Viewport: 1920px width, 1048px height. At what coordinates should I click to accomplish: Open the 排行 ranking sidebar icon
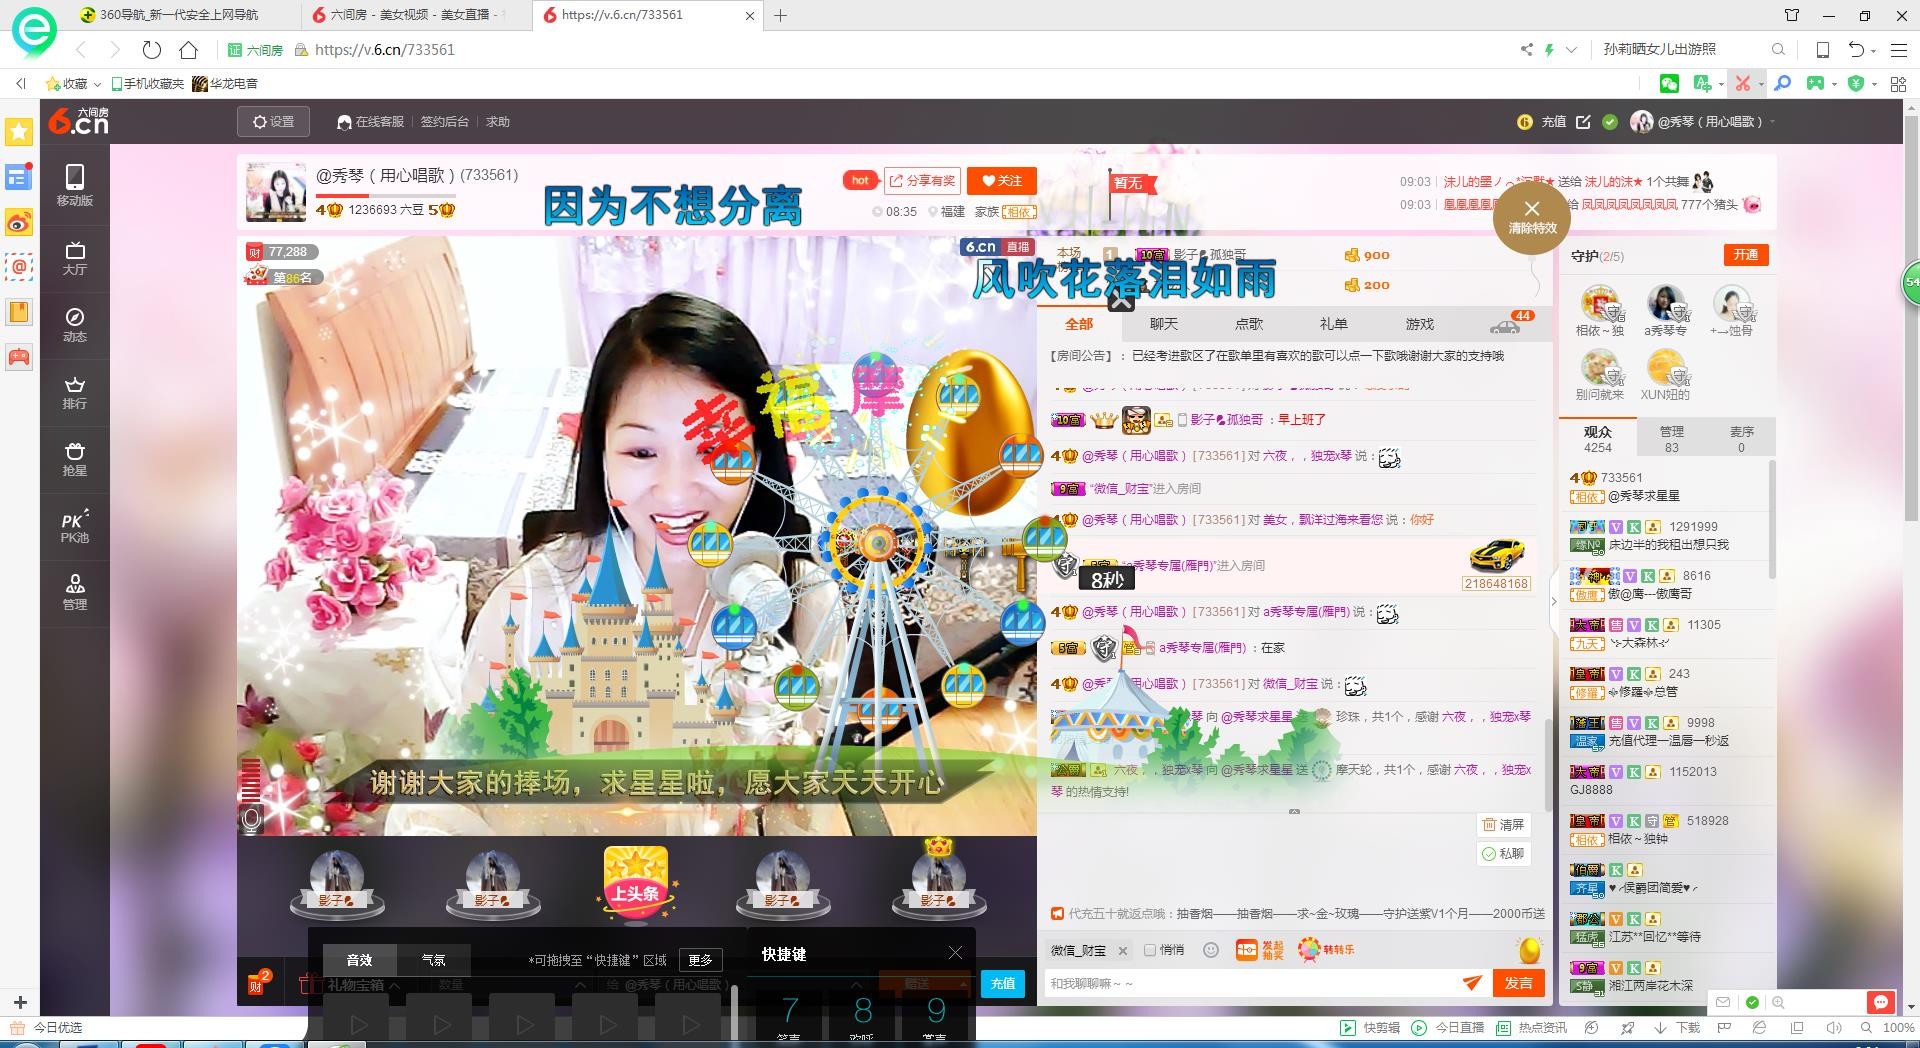[x=75, y=392]
